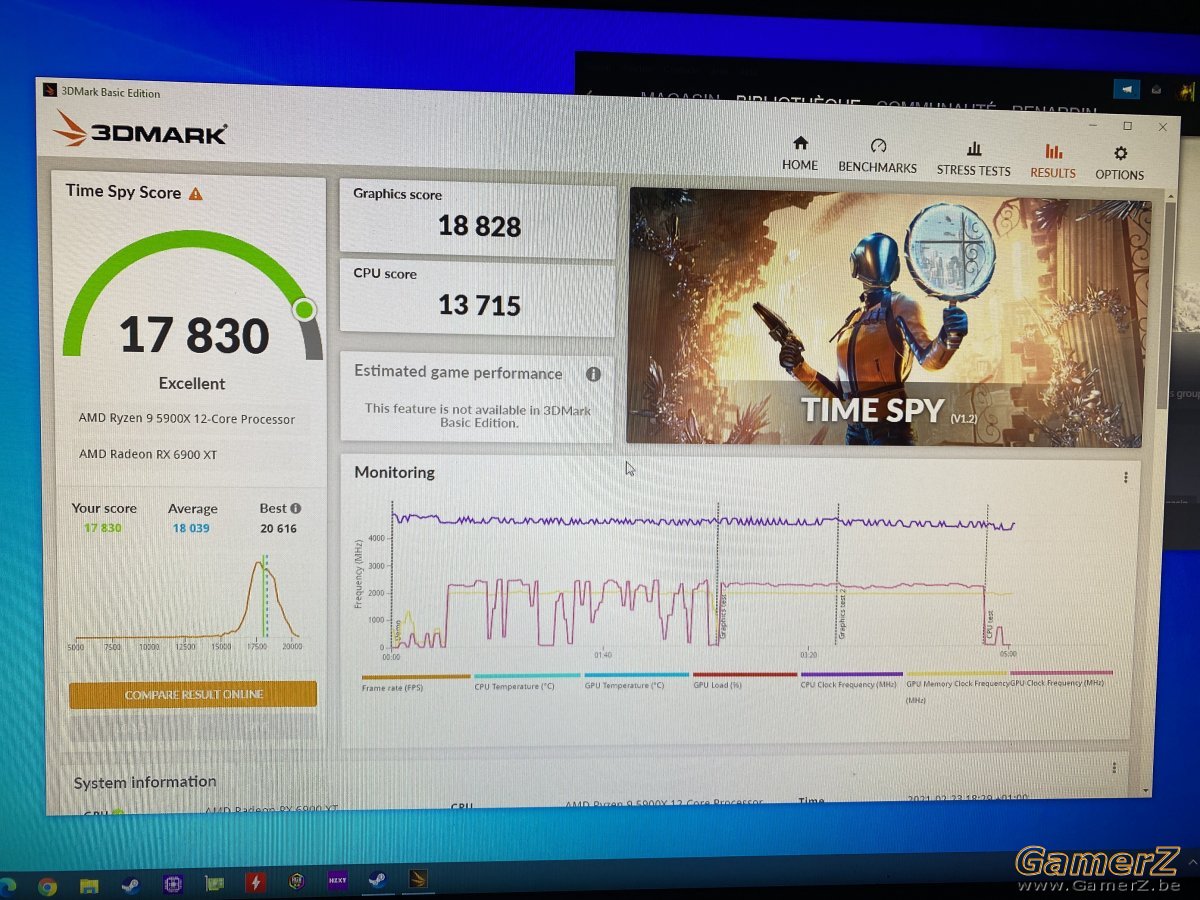Toggle the Frame rate (FPS) legend series
1200x900 pixels.
[x=415, y=682]
